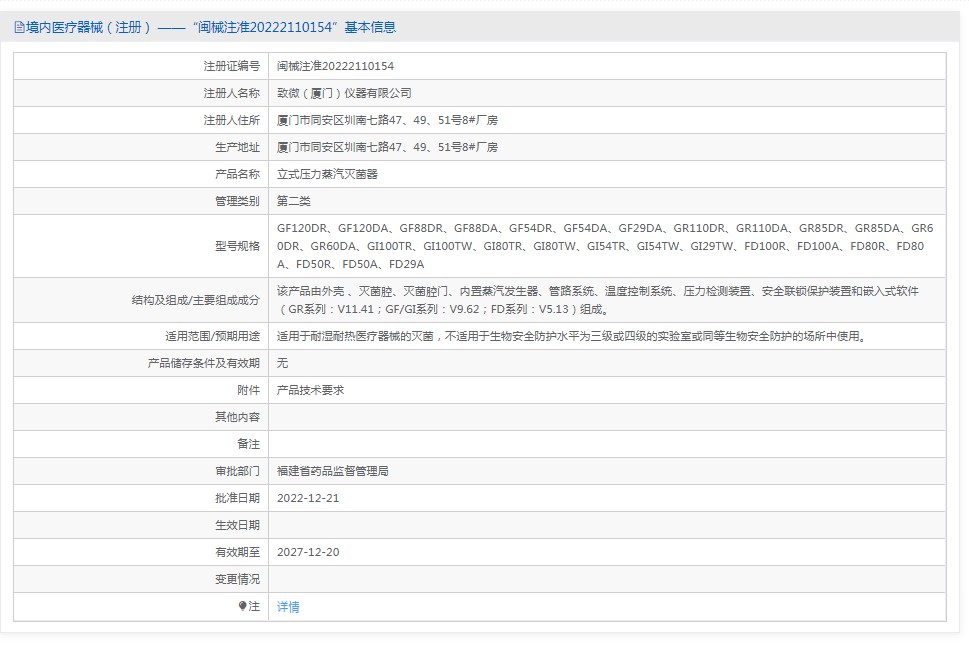Click the 产品储存条件及有效期 row label
The width and height of the screenshot is (969, 652).
coord(203,363)
